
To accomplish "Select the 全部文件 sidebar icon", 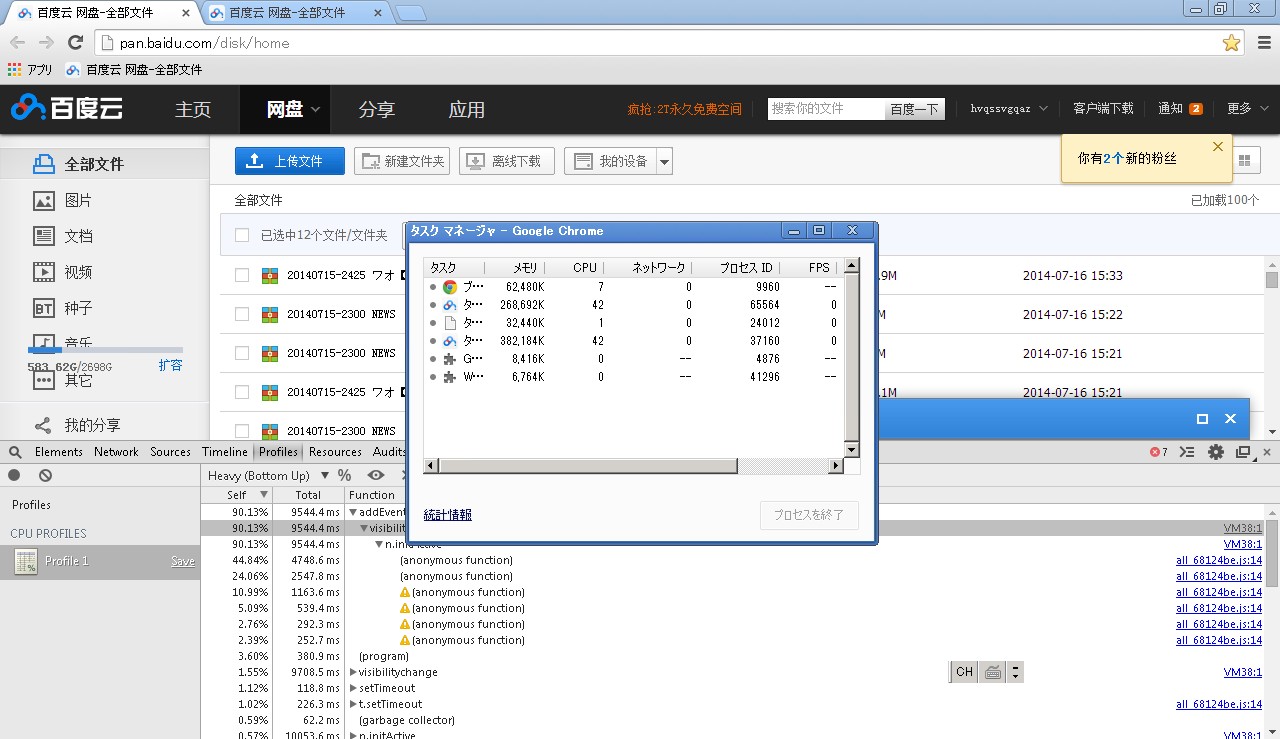I will tap(43, 164).
